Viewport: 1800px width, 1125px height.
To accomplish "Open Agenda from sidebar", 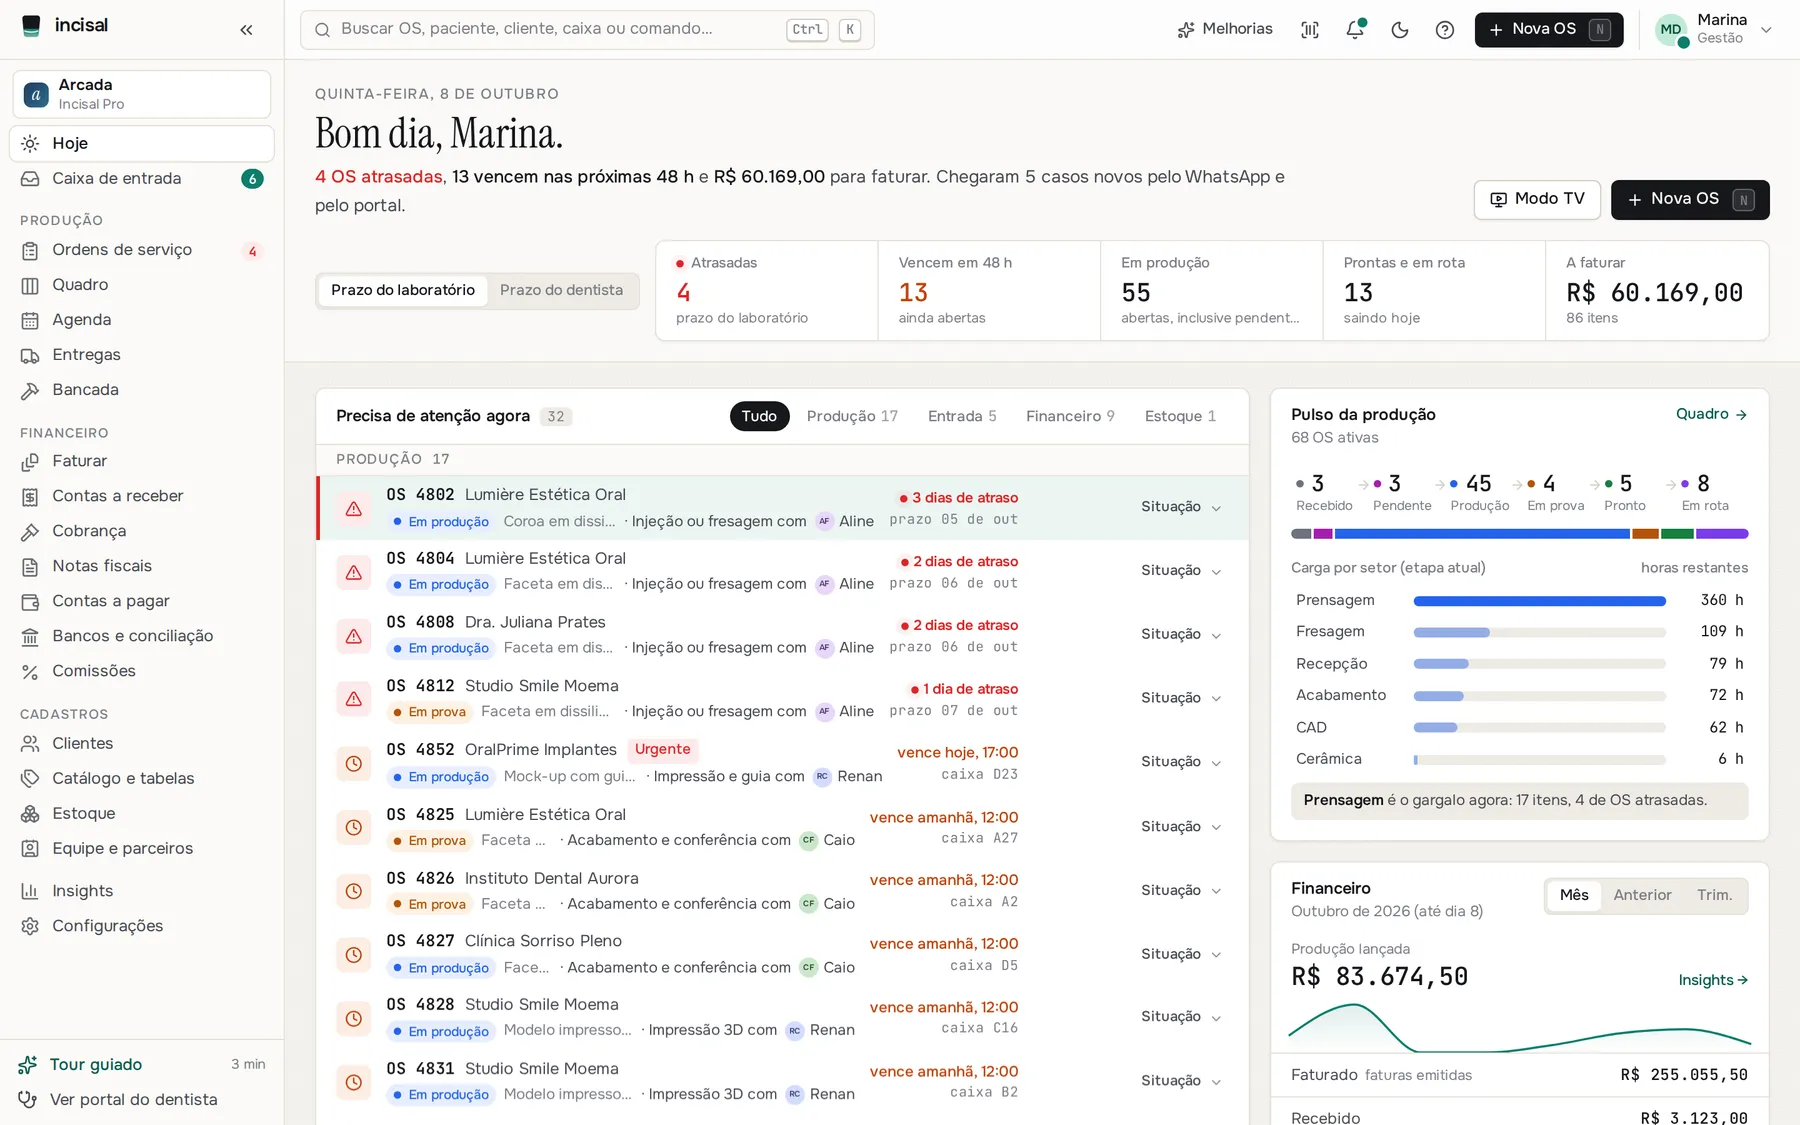I will point(142,320).
